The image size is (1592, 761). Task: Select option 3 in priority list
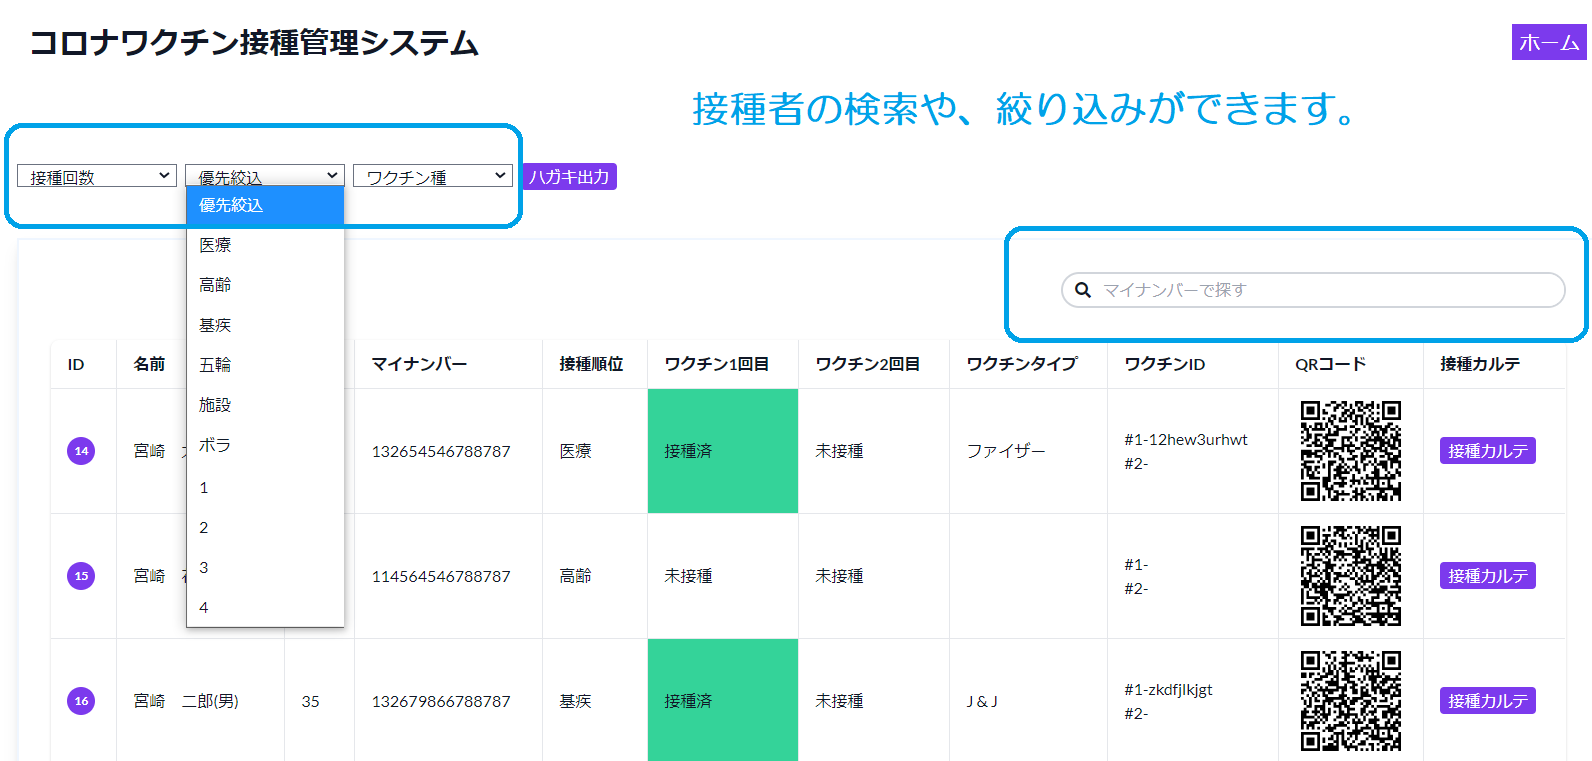pyautogui.click(x=265, y=567)
